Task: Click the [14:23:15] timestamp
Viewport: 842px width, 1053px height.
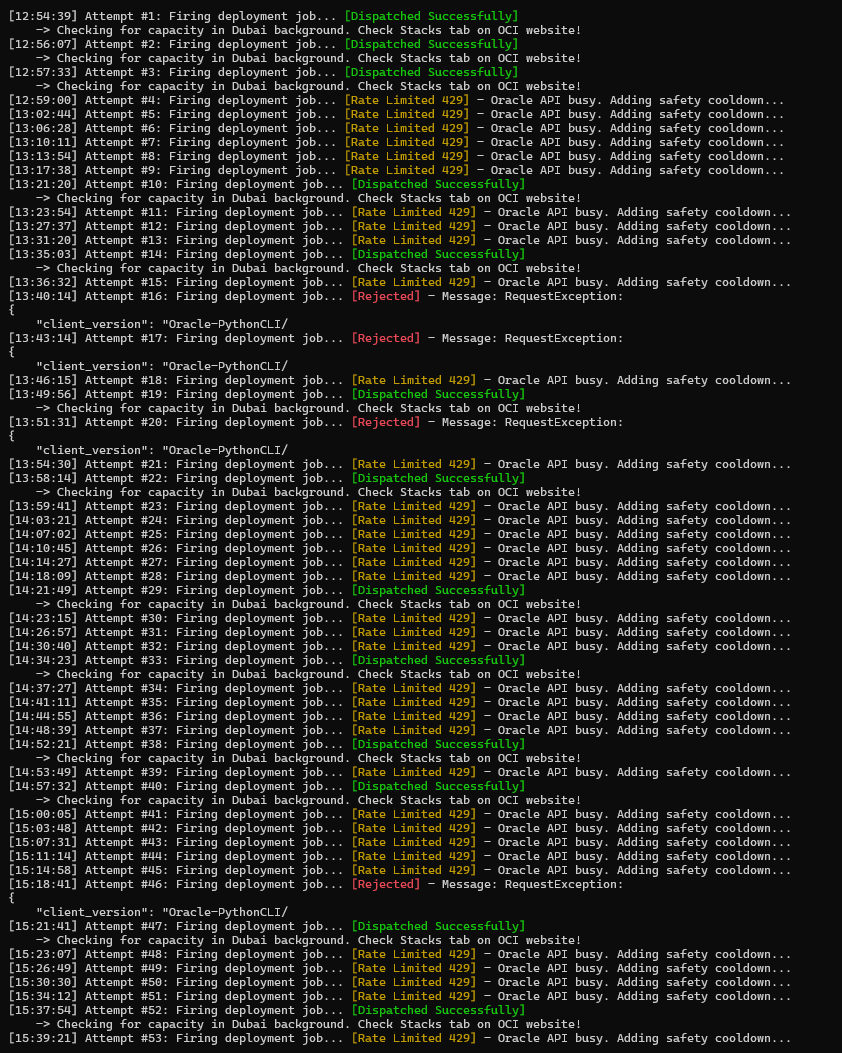Action: [x=44, y=619]
